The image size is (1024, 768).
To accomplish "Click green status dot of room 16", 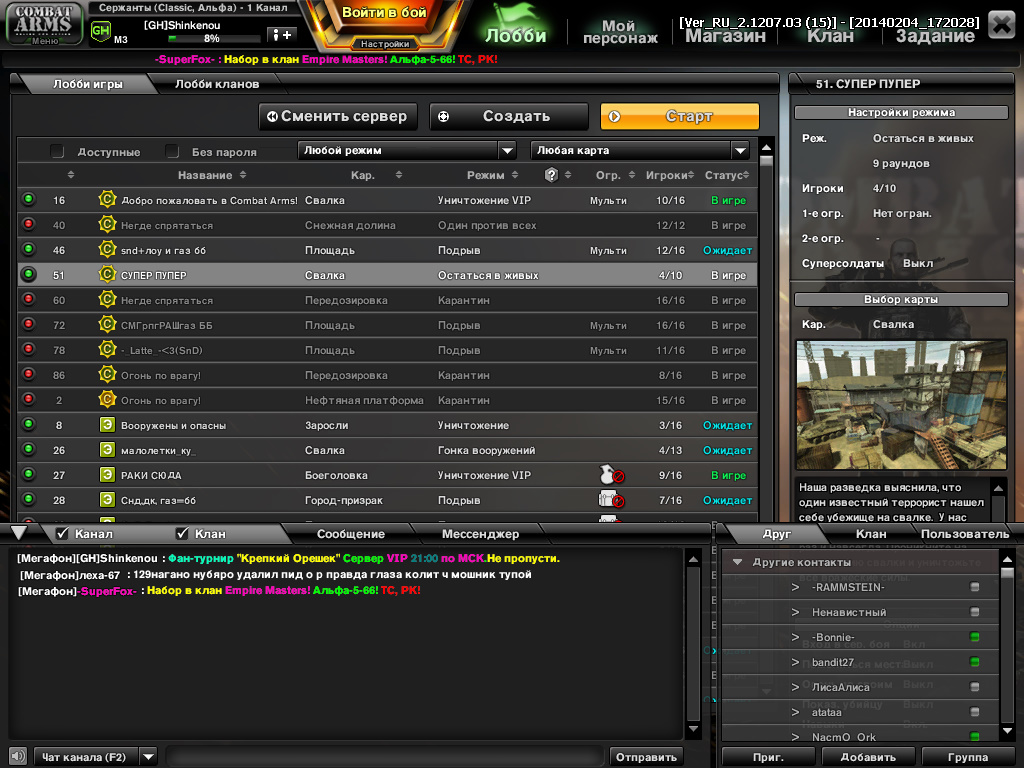I will (29, 199).
